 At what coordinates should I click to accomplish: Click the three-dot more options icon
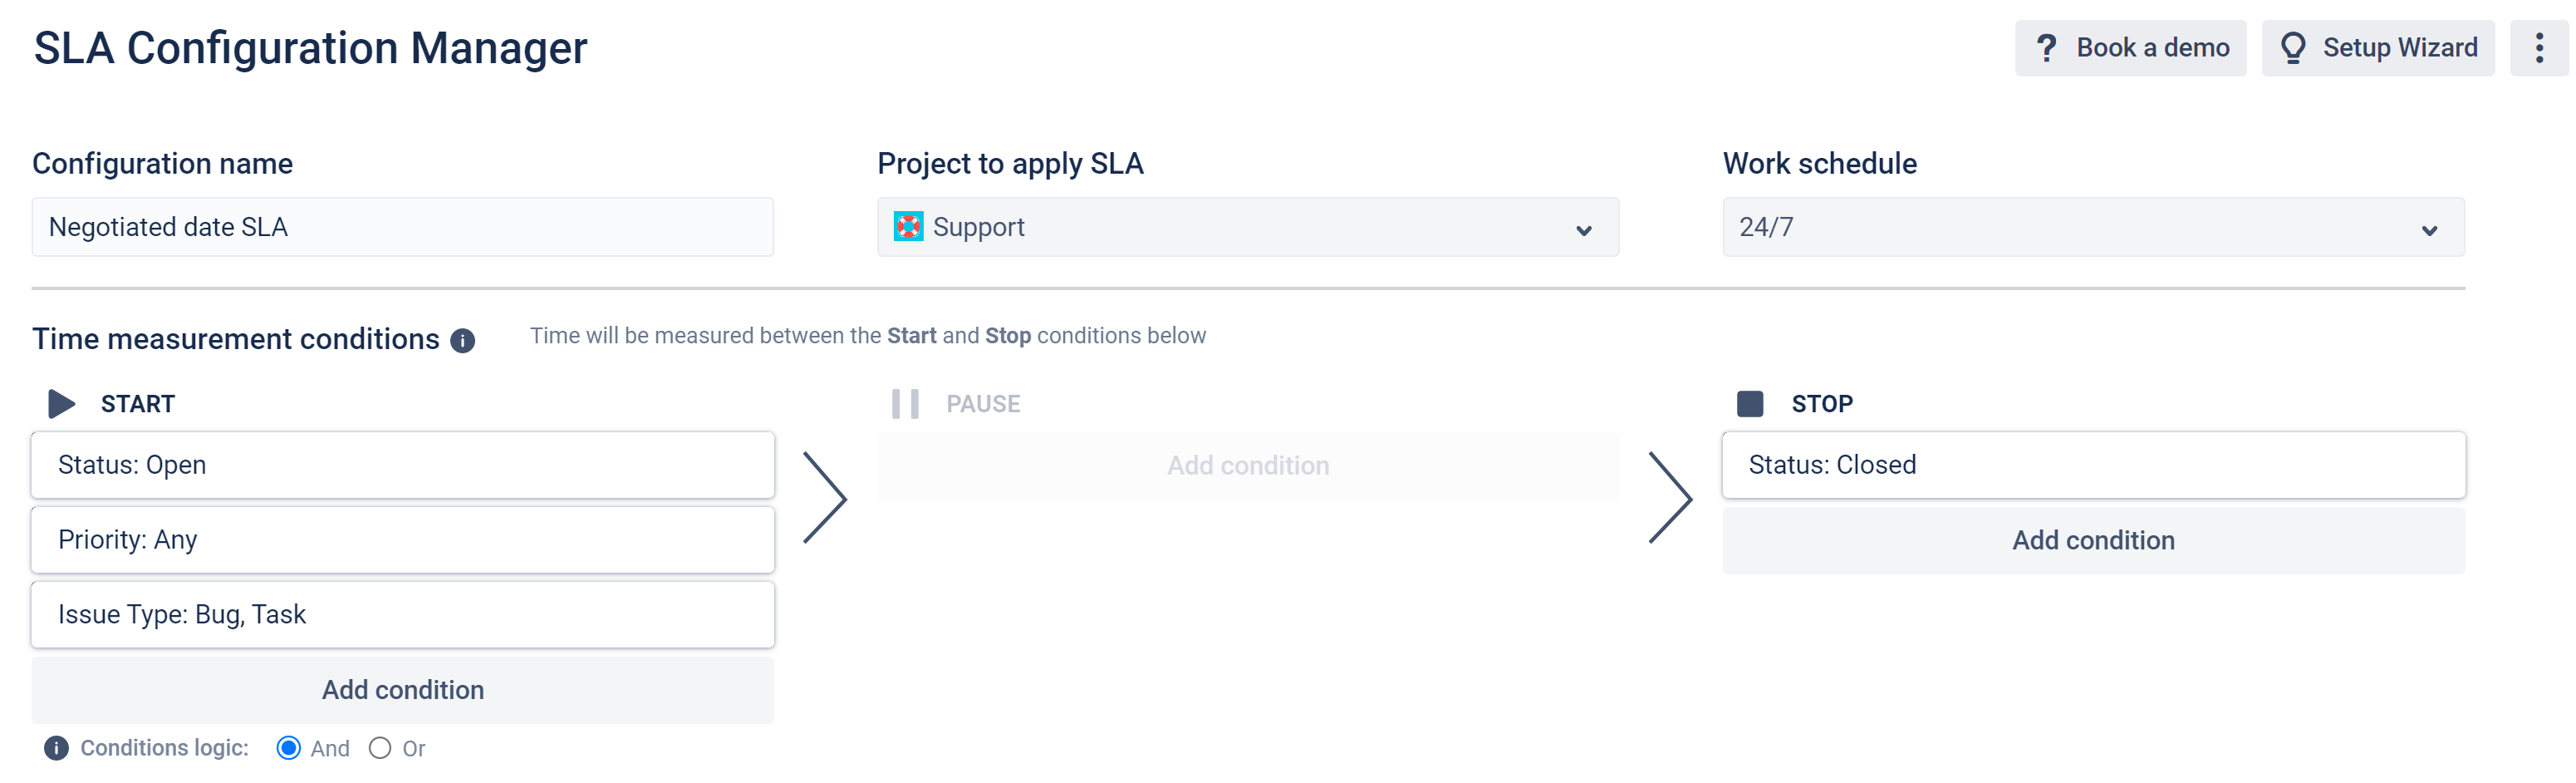(2538, 48)
